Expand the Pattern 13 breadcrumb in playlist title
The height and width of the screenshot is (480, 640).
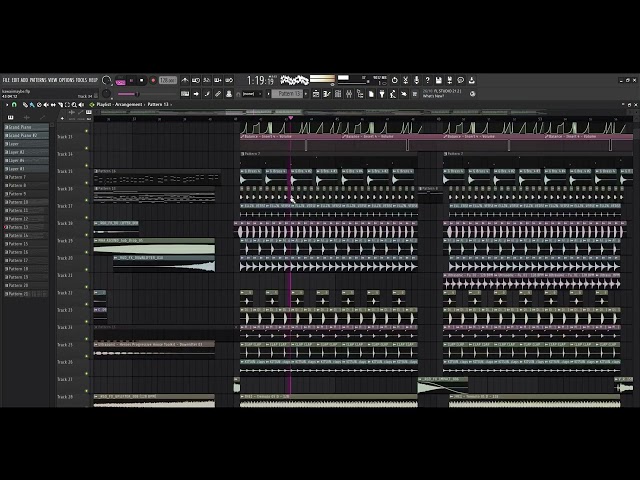pos(158,104)
